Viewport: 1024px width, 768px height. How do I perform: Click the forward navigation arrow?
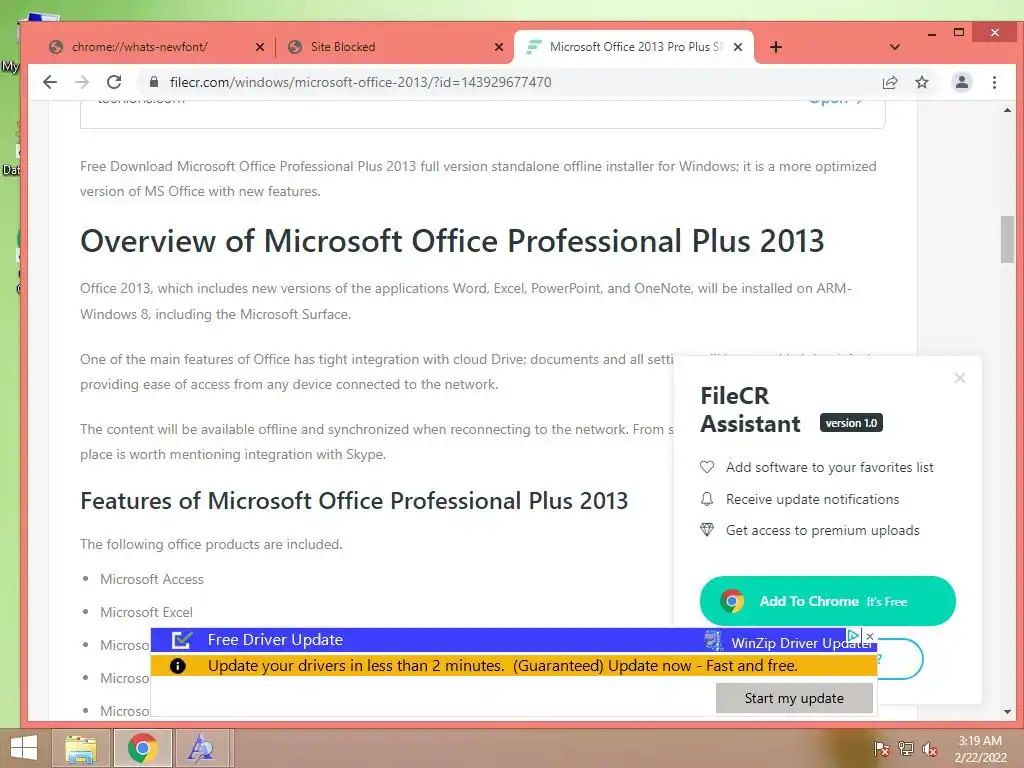[82, 82]
